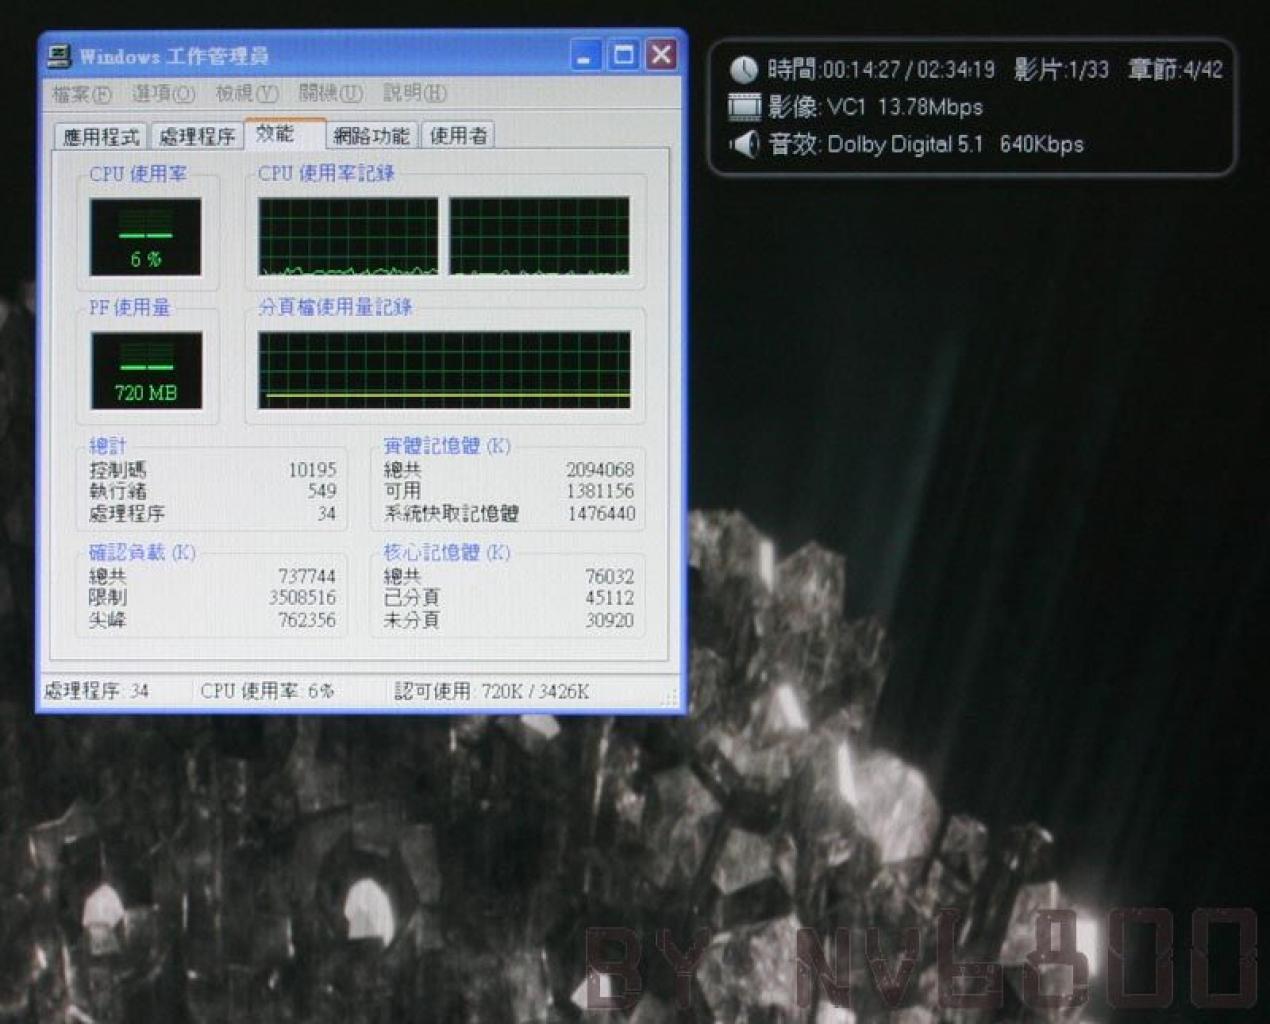Open the 關機(U) menu
Image resolution: width=1270 pixels, height=1024 pixels.
(x=331, y=94)
